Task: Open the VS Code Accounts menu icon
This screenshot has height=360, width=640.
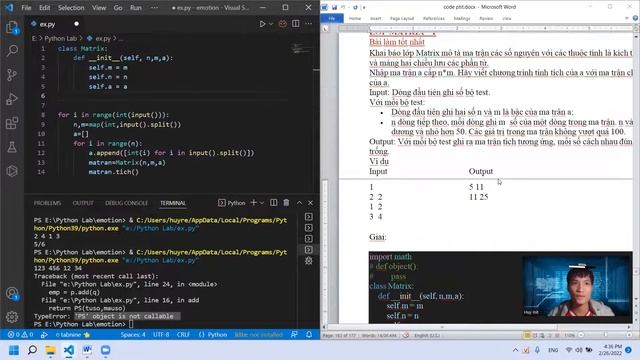Action: tap(12, 293)
